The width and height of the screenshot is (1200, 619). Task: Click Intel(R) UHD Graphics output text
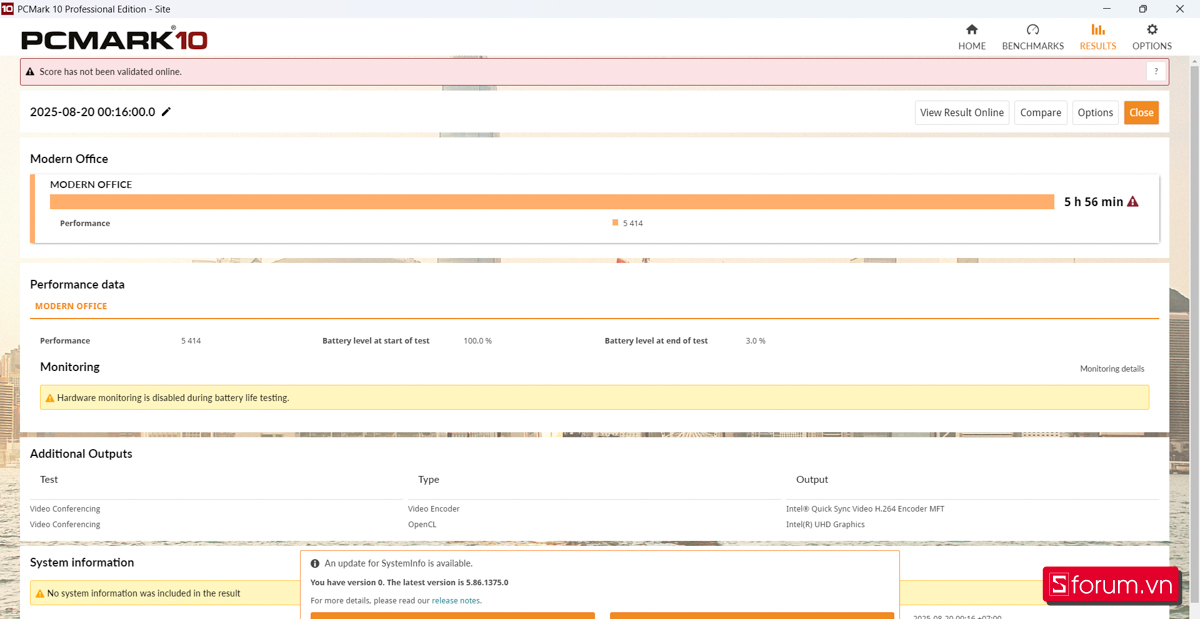(x=825, y=524)
